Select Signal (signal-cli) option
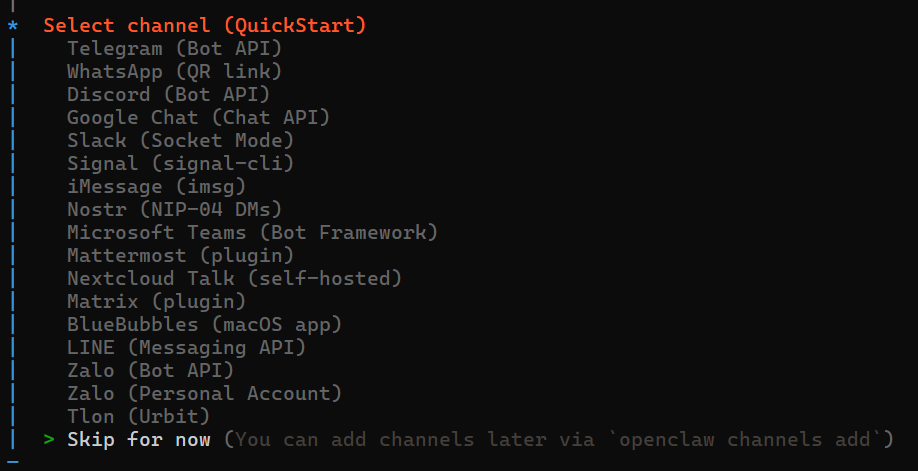 tap(180, 163)
